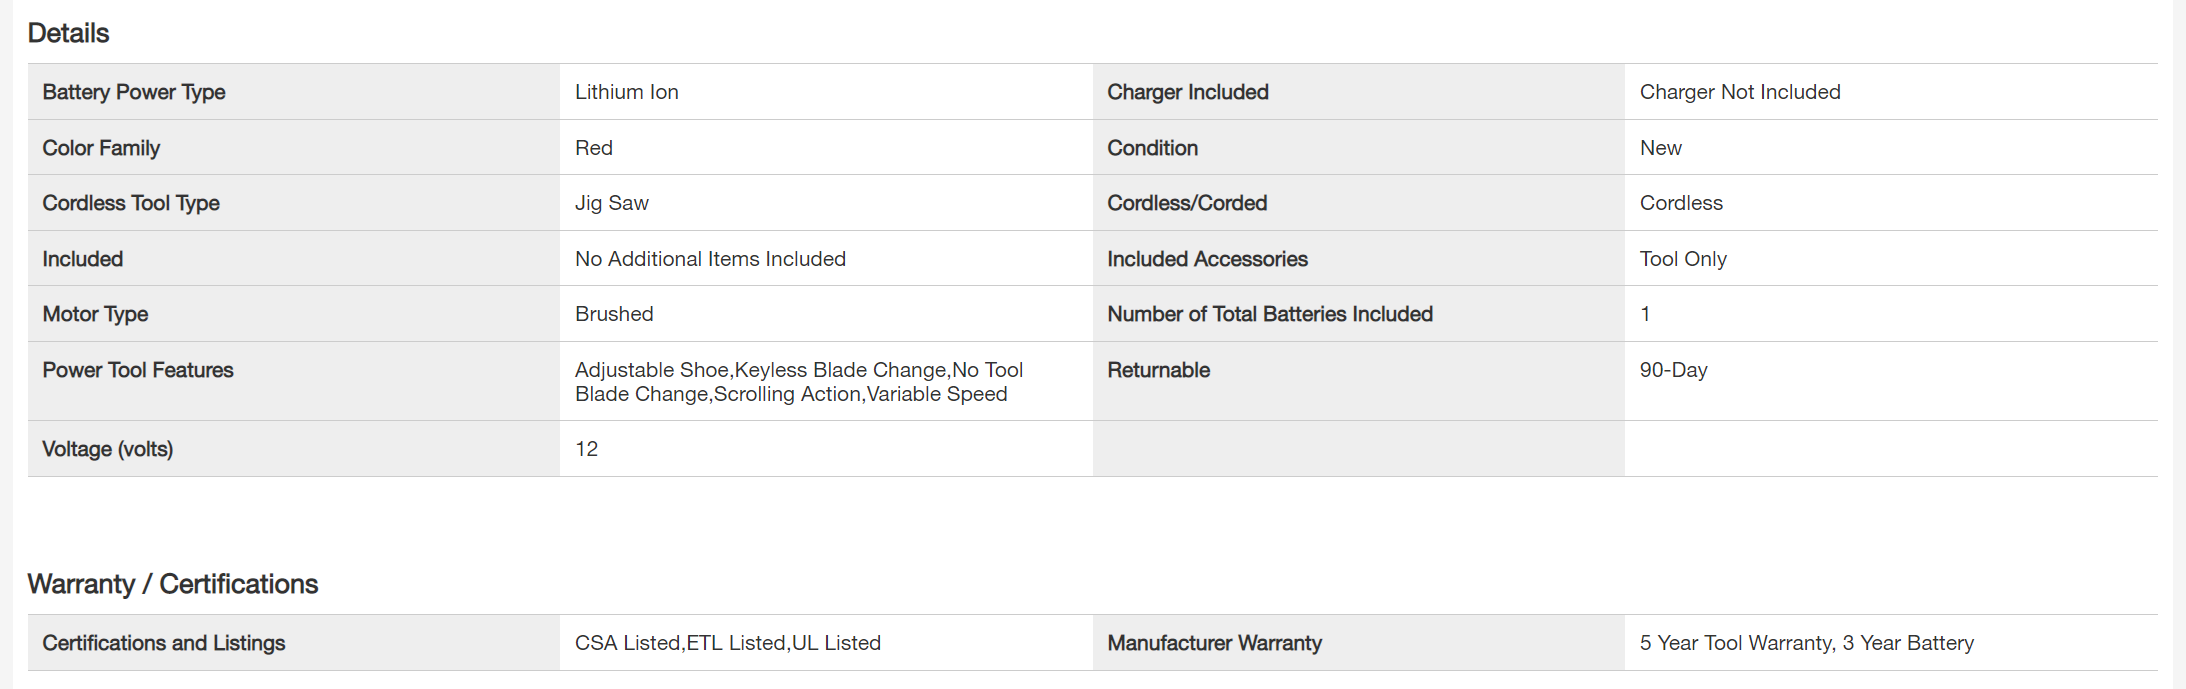Click the Charger Not Included value
Screen dimensions: 2186x689
[1740, 92]
